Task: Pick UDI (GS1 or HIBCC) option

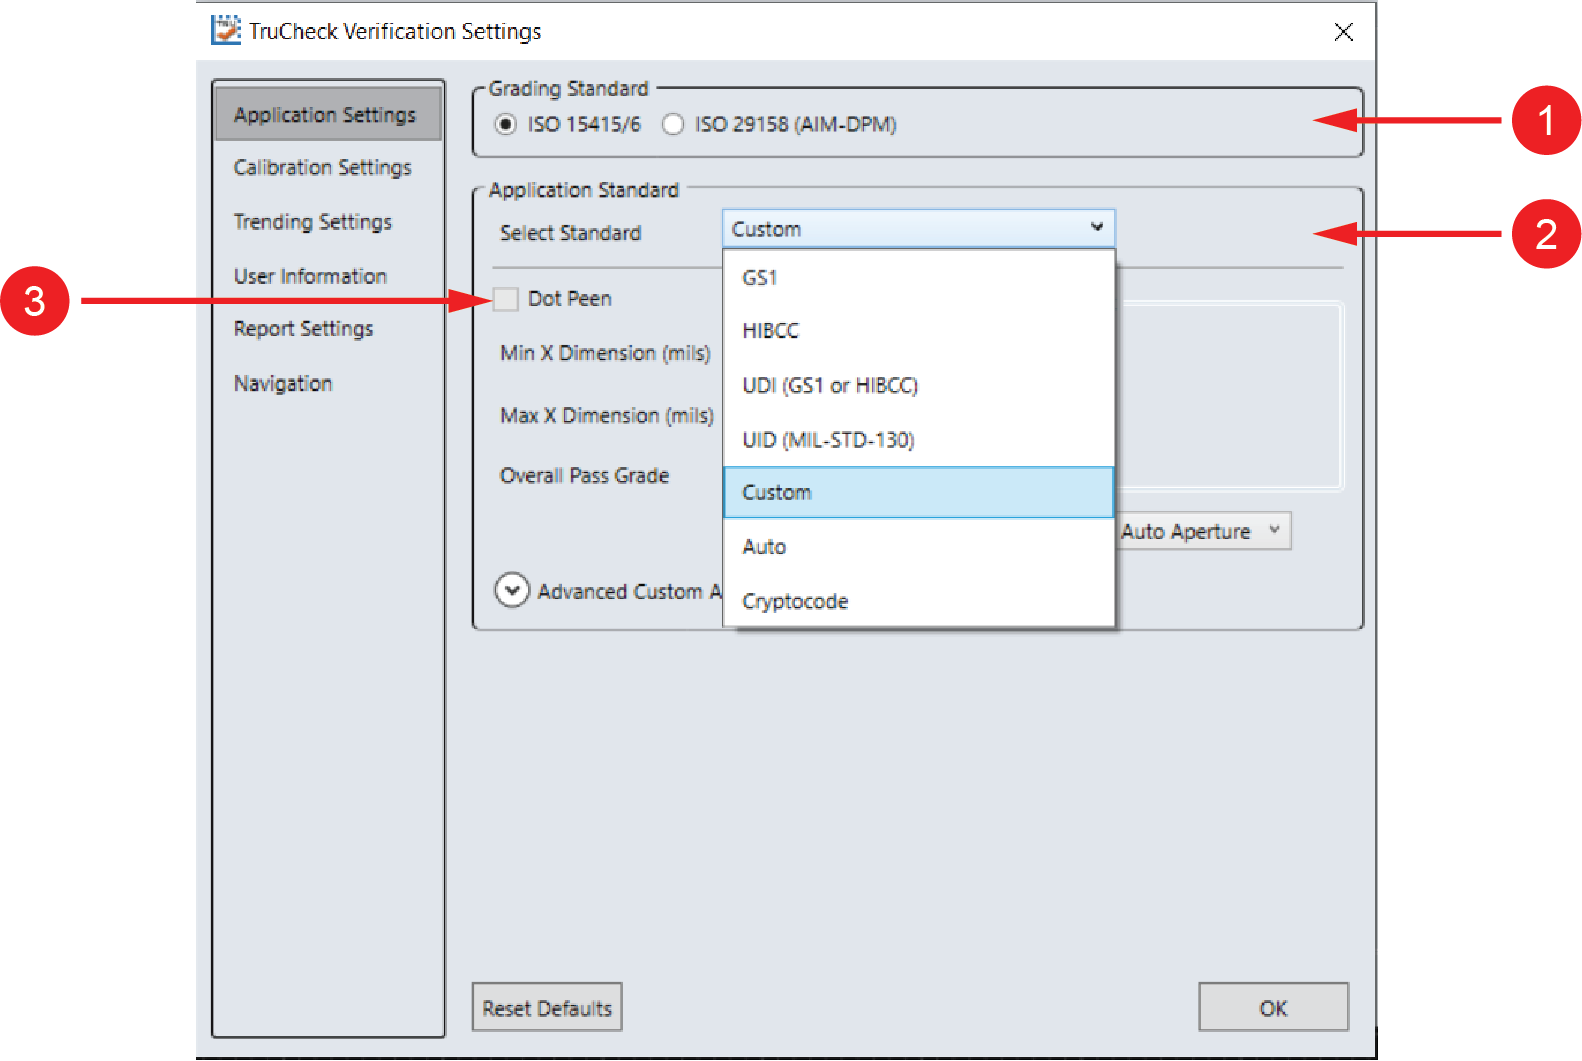Action: coord(830,386)
